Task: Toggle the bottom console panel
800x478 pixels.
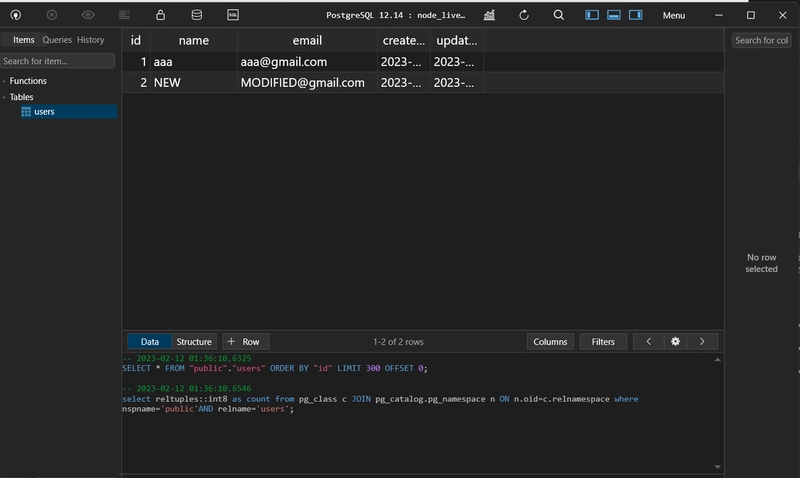Action: click(614, 15)
